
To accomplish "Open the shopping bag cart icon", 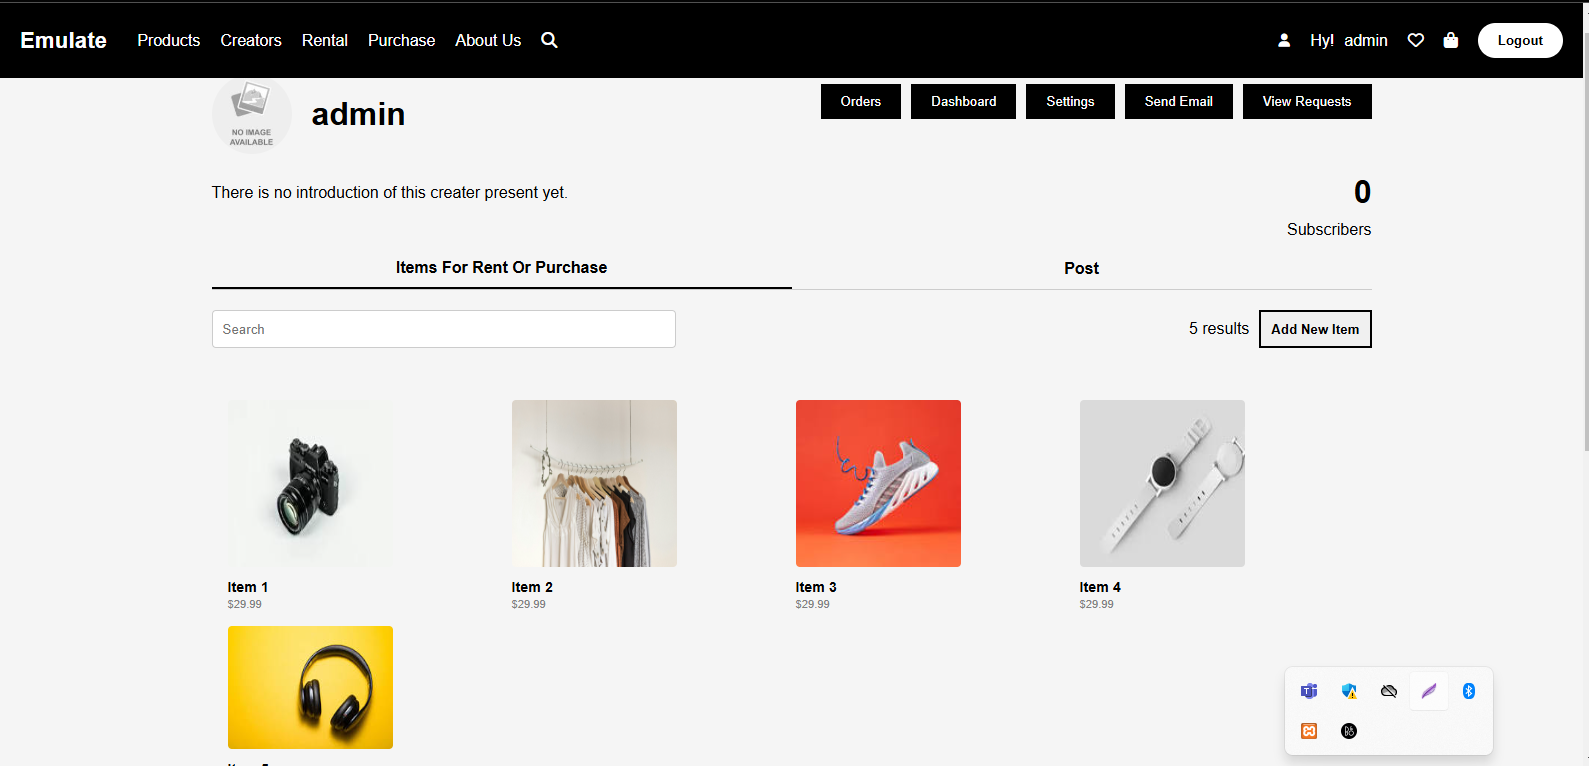I will 1451,40.
